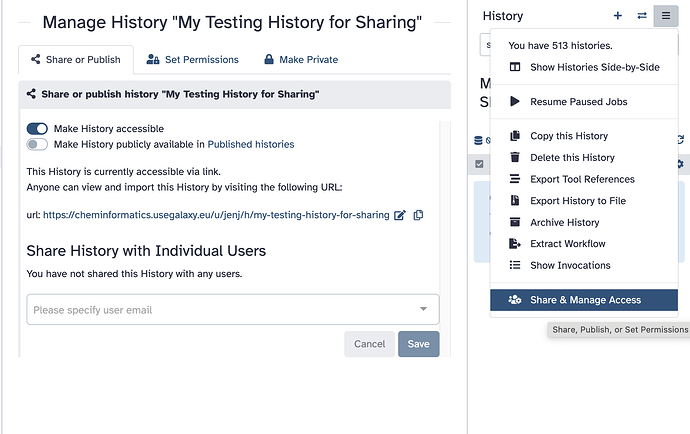The width and height of the screenshot is (690, 434).
Task: Choose Extract Workflow
Action: coord(584,244)
